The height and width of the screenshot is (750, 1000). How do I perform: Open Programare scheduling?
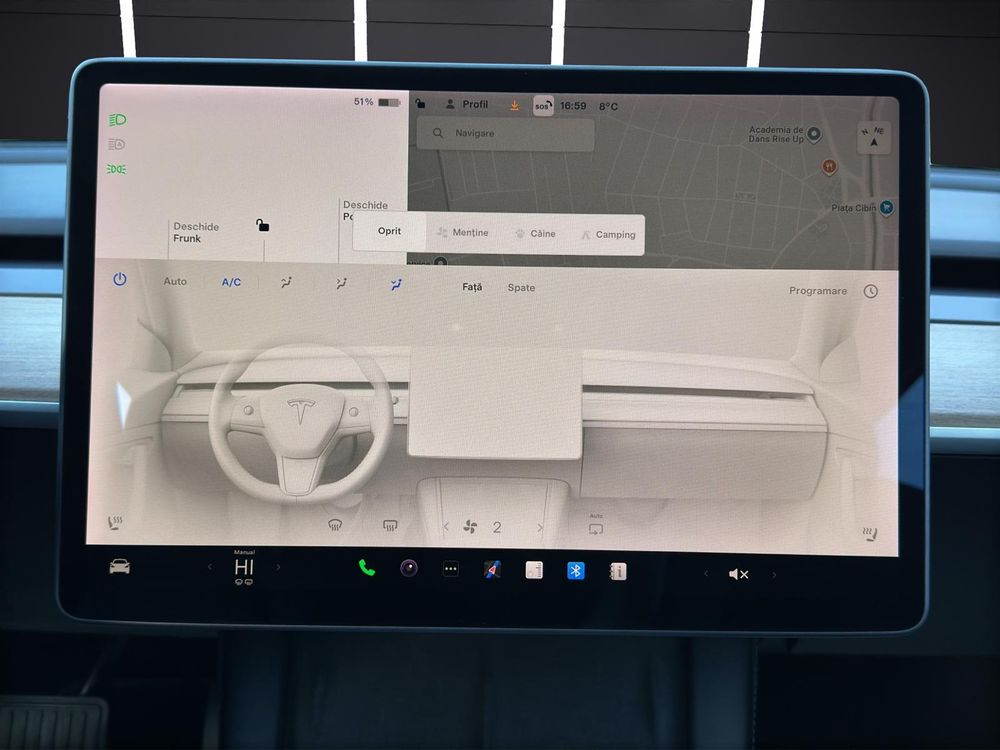[818, 291]
